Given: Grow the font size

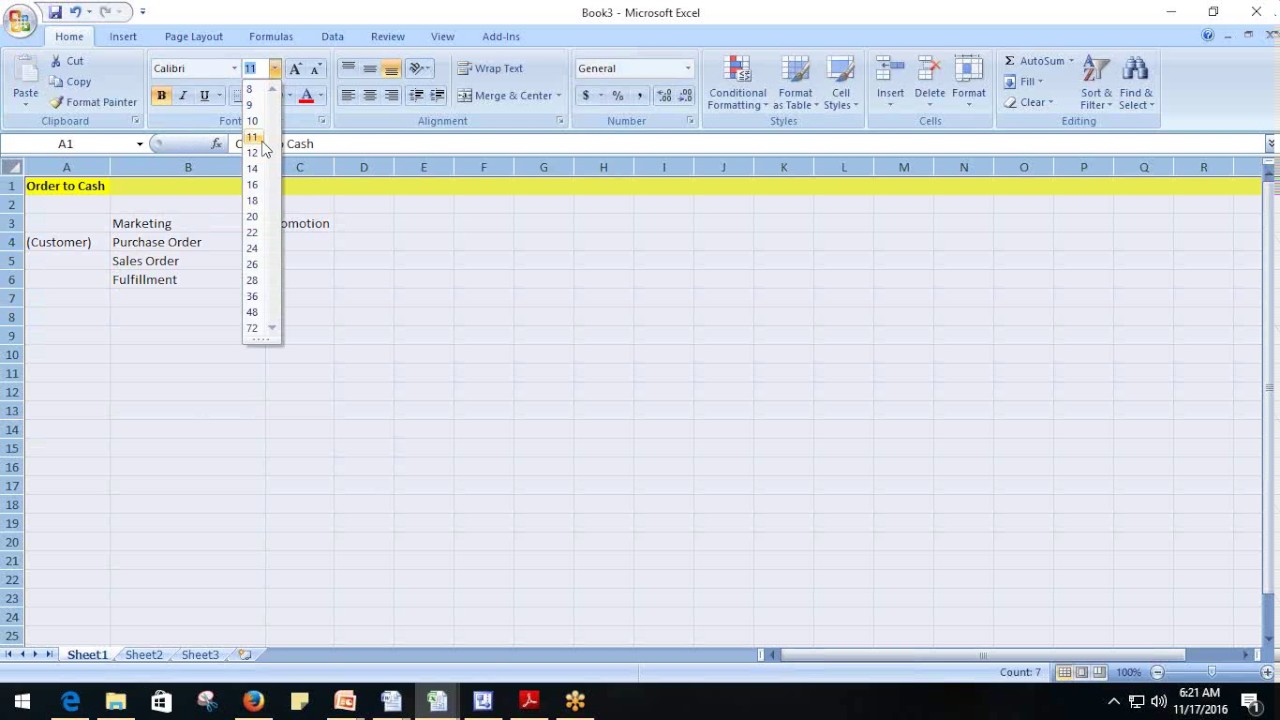Looking at the screenshot, I should 295,68.
